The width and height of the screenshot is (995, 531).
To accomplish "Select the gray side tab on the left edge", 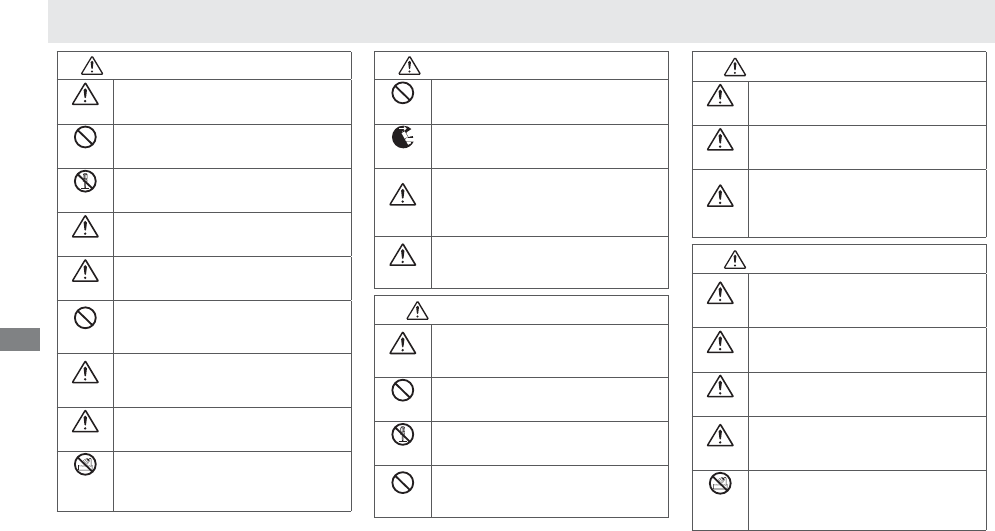I will pyautogui.click(x=19, y=337).
